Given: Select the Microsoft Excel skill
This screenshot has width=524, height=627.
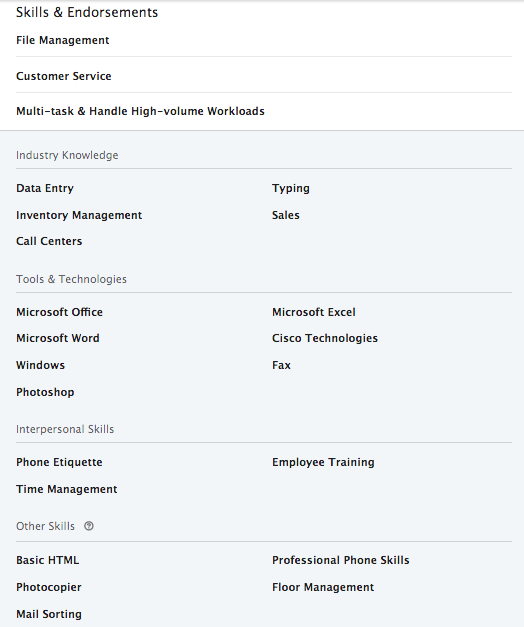Looking at the screenshot, I should tap(314, 312).
